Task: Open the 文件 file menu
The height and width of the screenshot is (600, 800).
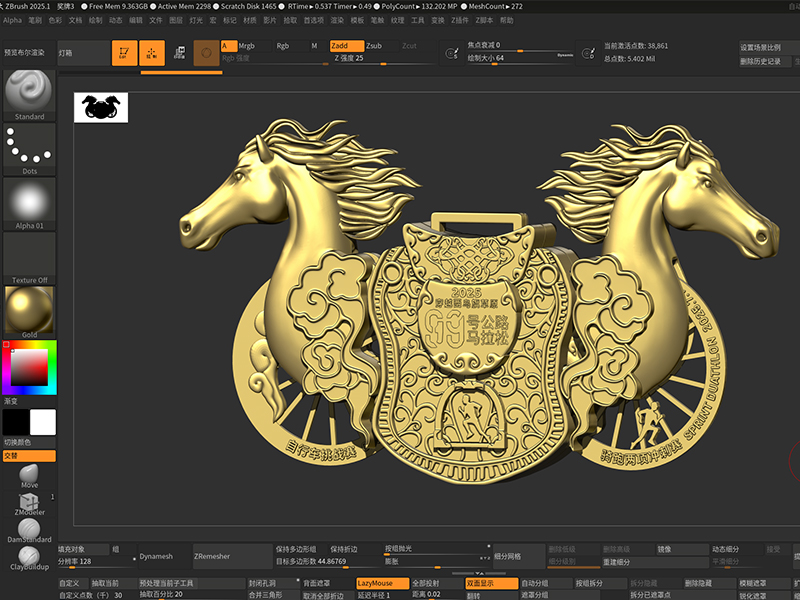Action: 156,20
